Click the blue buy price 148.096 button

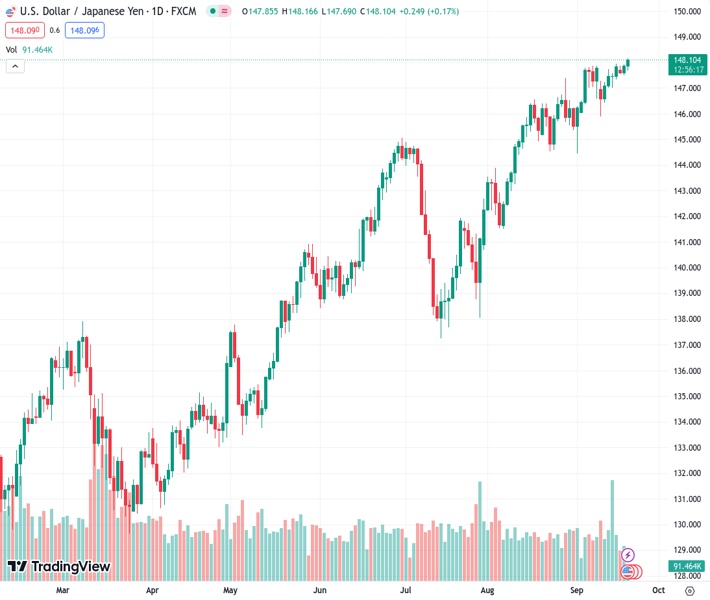84,30
